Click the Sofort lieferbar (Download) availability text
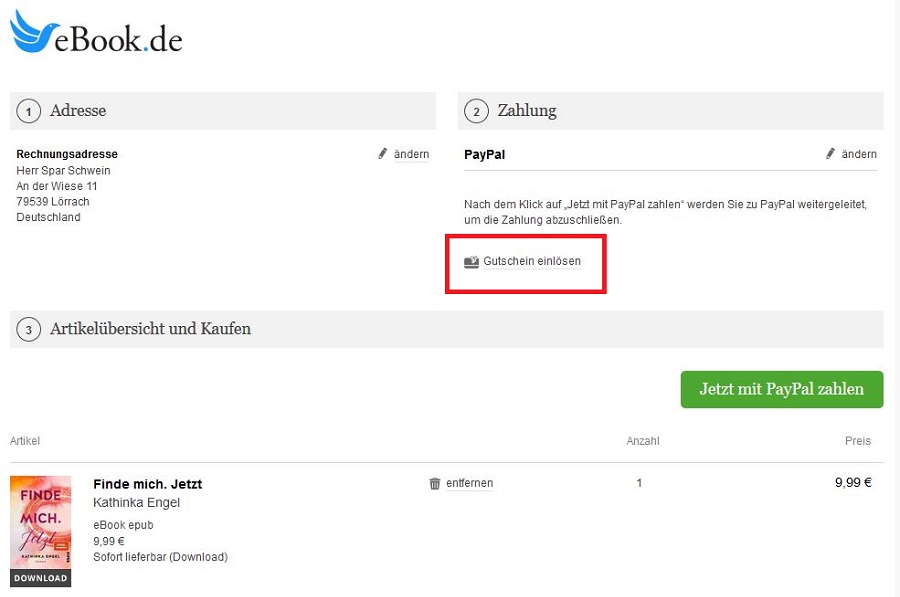This screenshot has height=597, width=900. (x=161, y=557)
